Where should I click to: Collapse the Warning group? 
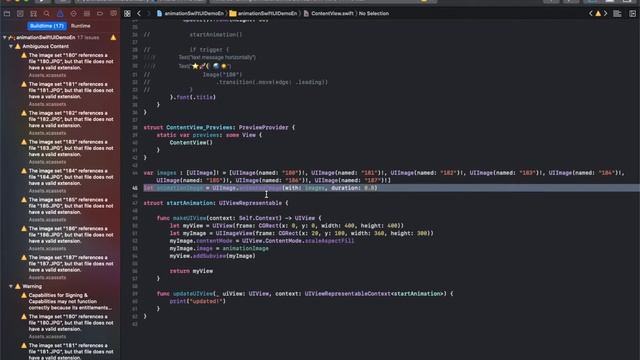point(11,287)
